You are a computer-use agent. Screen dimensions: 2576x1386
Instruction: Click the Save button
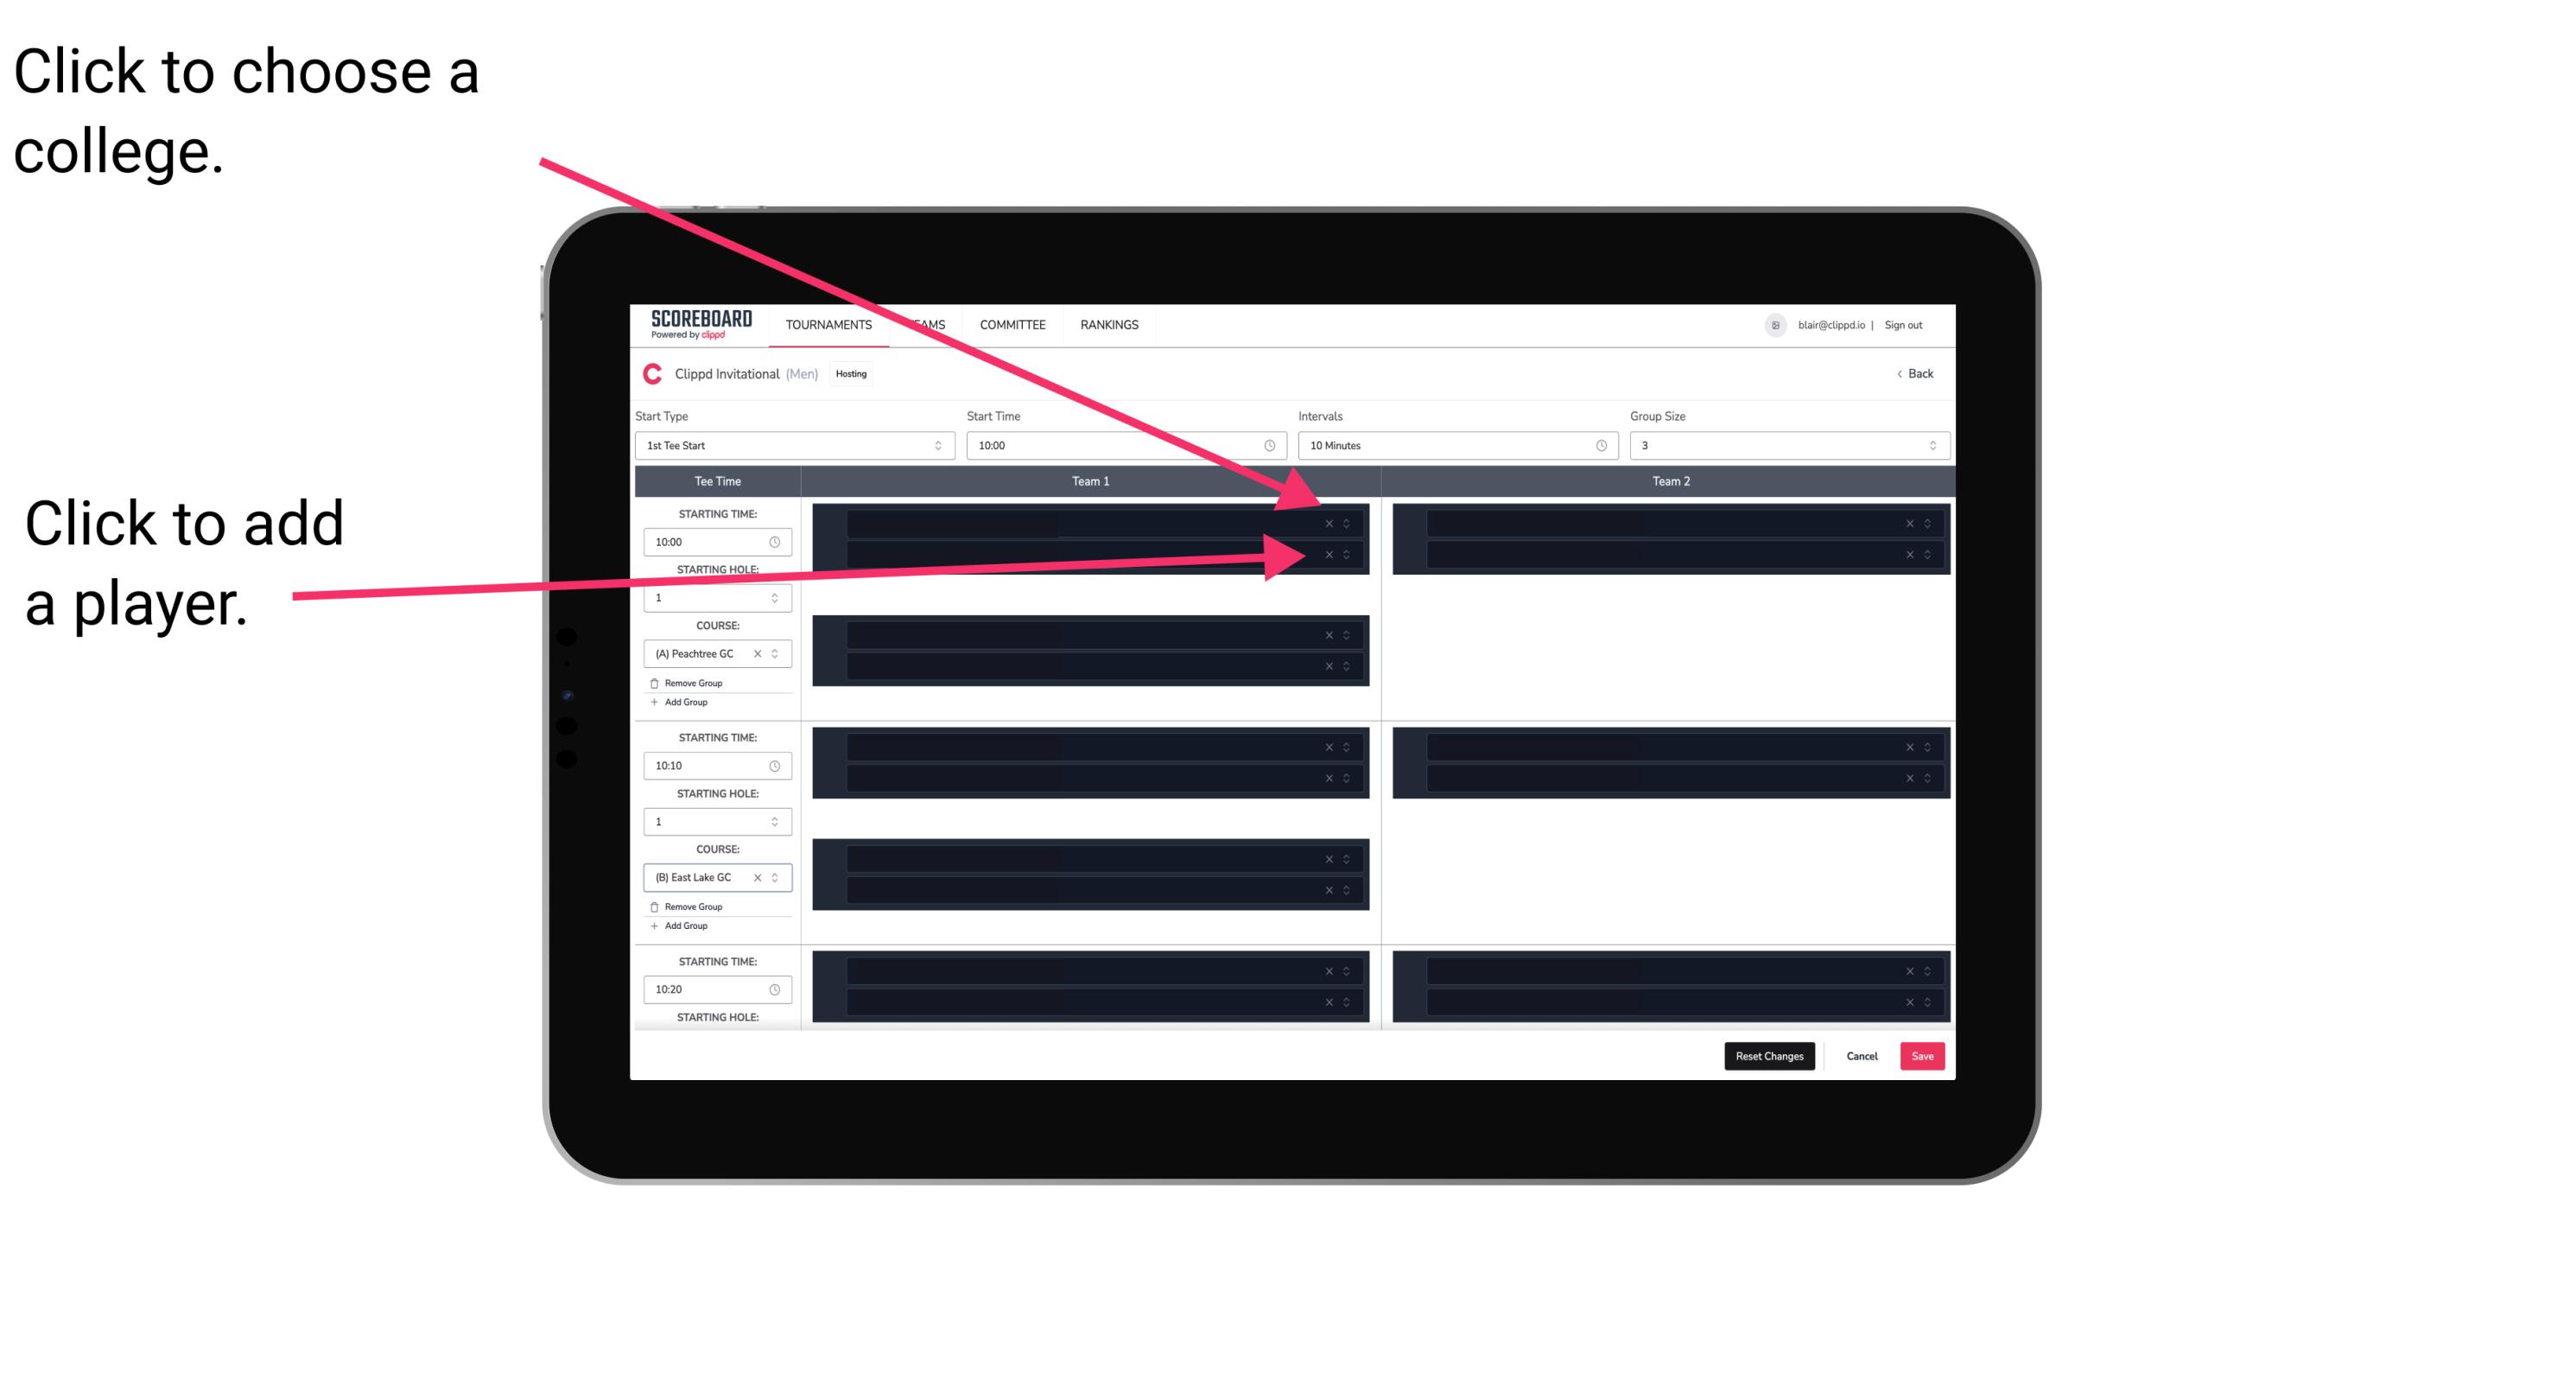pyautogui.click(x=1923, y=1055)
